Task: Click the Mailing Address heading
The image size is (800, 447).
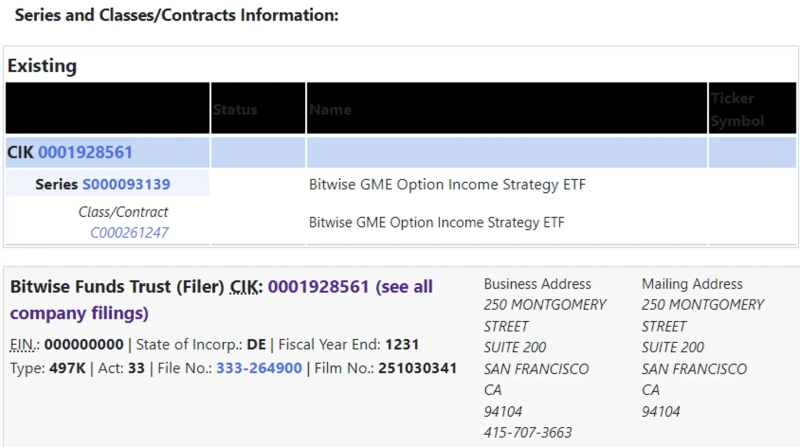Action: pyautogui.click(x=692, y=284)
